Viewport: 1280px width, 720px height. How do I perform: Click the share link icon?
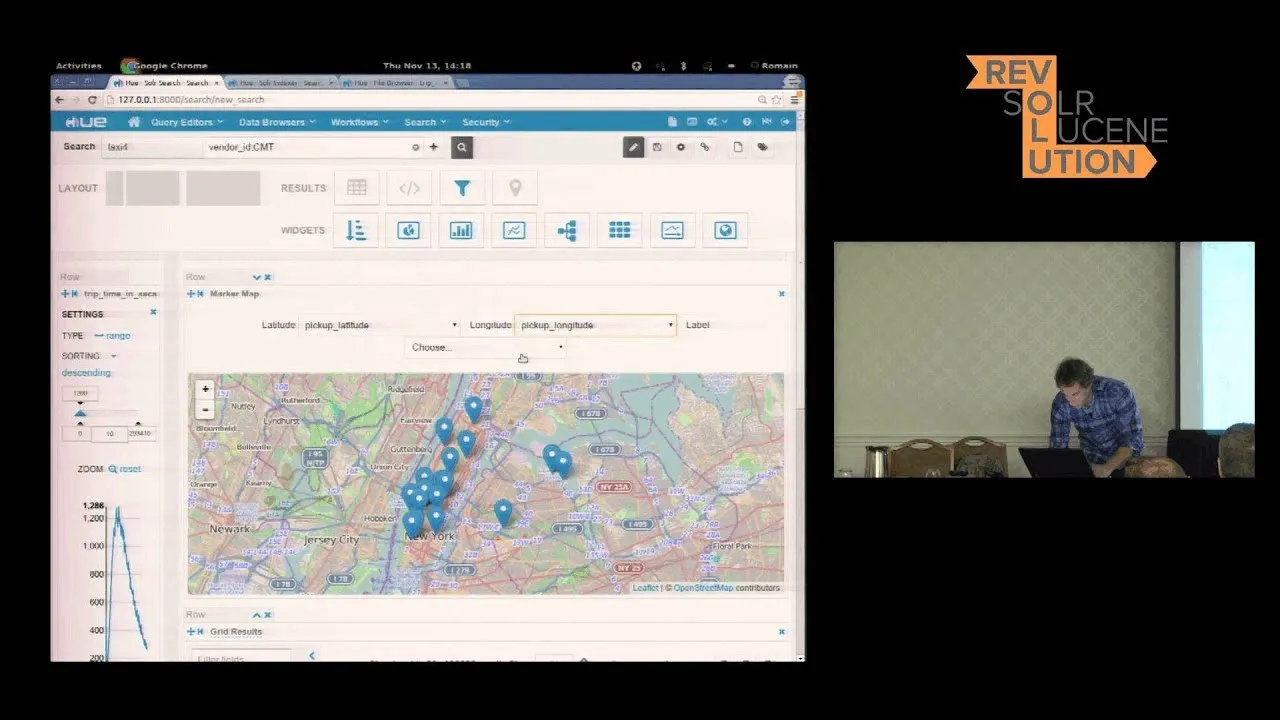pos(705,147)
